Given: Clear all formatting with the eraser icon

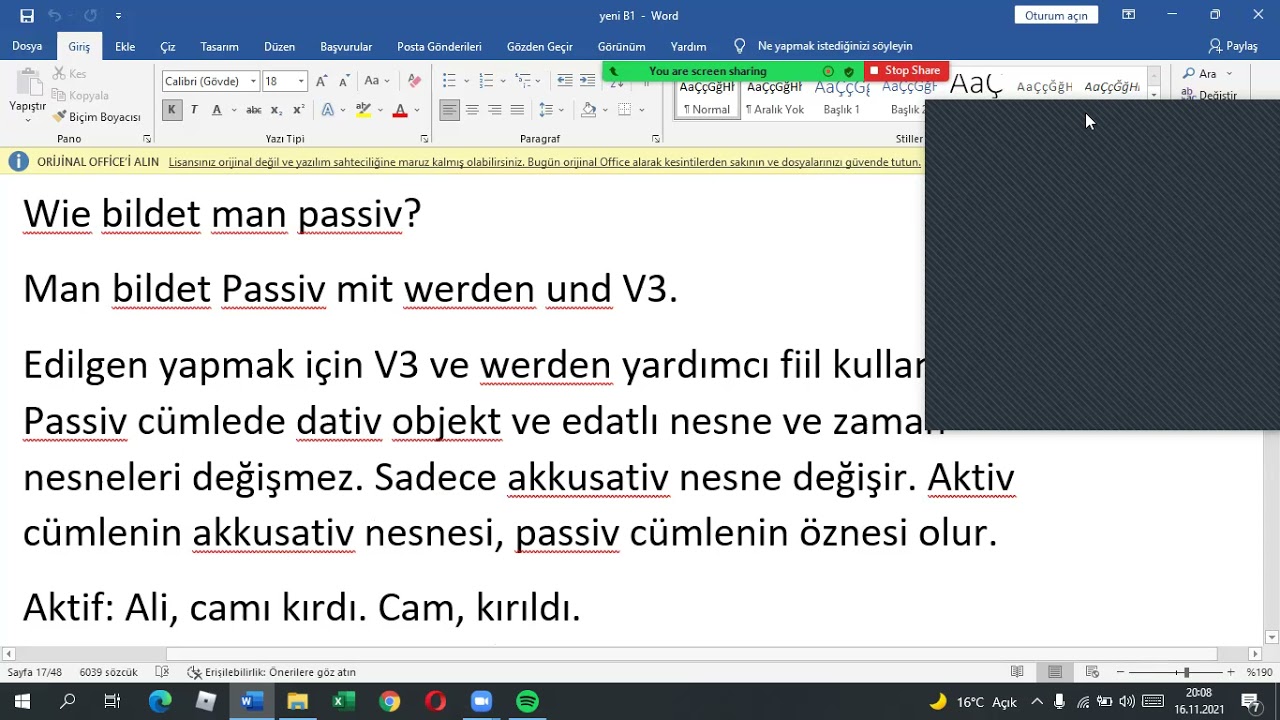Looking at the screenshot, I should coord(415,81).
